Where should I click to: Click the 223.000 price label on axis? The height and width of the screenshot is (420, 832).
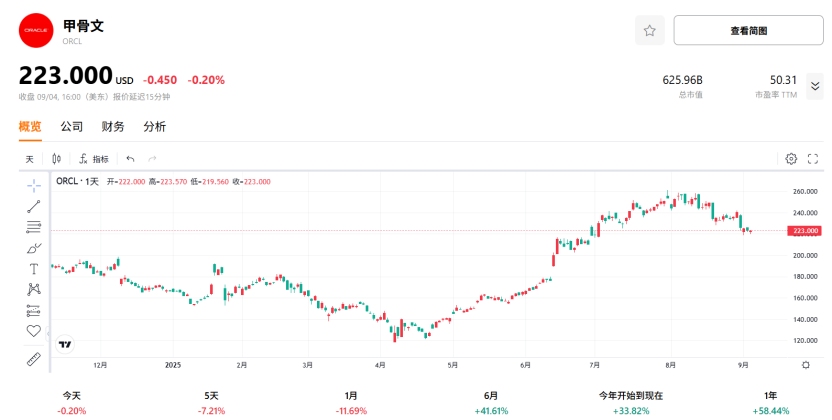click(804, 231)
